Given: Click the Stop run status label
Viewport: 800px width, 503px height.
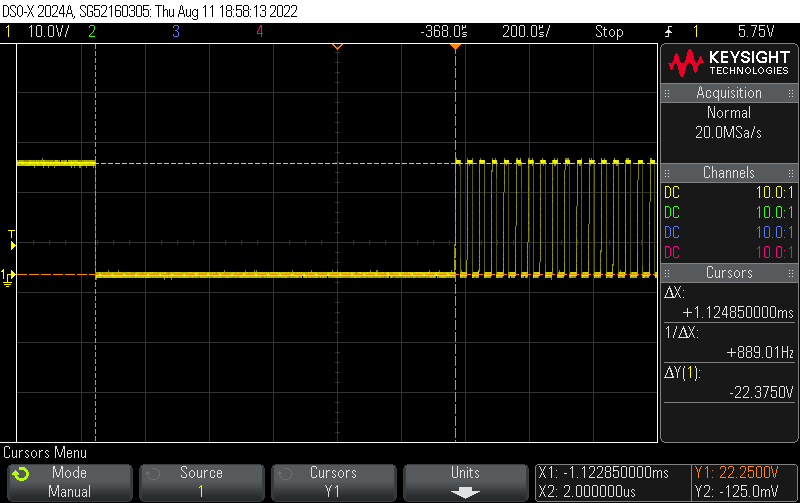Looking at the screenshot, I should tap(609, 32).
